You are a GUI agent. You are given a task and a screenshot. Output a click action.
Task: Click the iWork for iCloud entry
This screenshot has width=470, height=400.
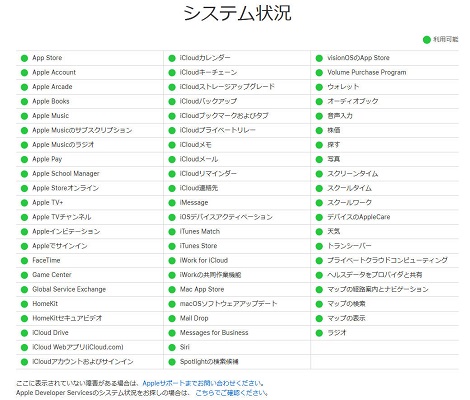(x=204, y=260)
